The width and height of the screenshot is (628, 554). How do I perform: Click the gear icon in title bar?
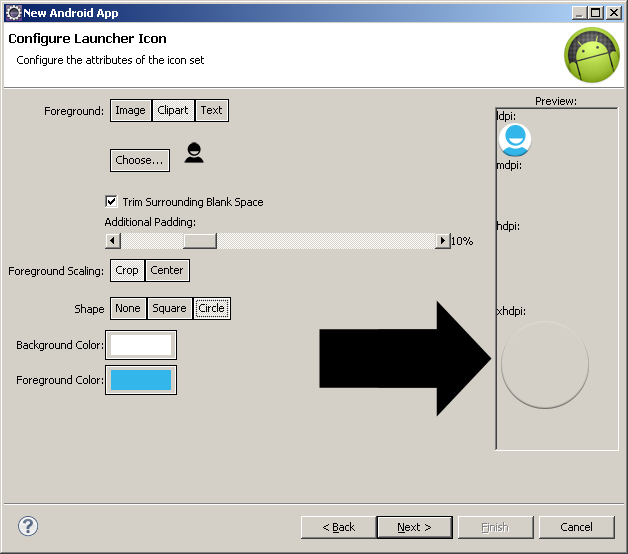(14, 13)
